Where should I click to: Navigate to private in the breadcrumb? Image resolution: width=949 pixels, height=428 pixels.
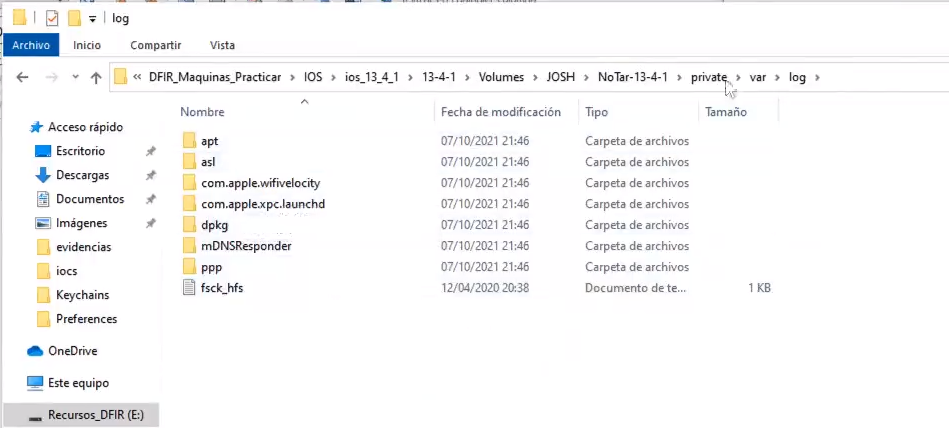point(709,77)
